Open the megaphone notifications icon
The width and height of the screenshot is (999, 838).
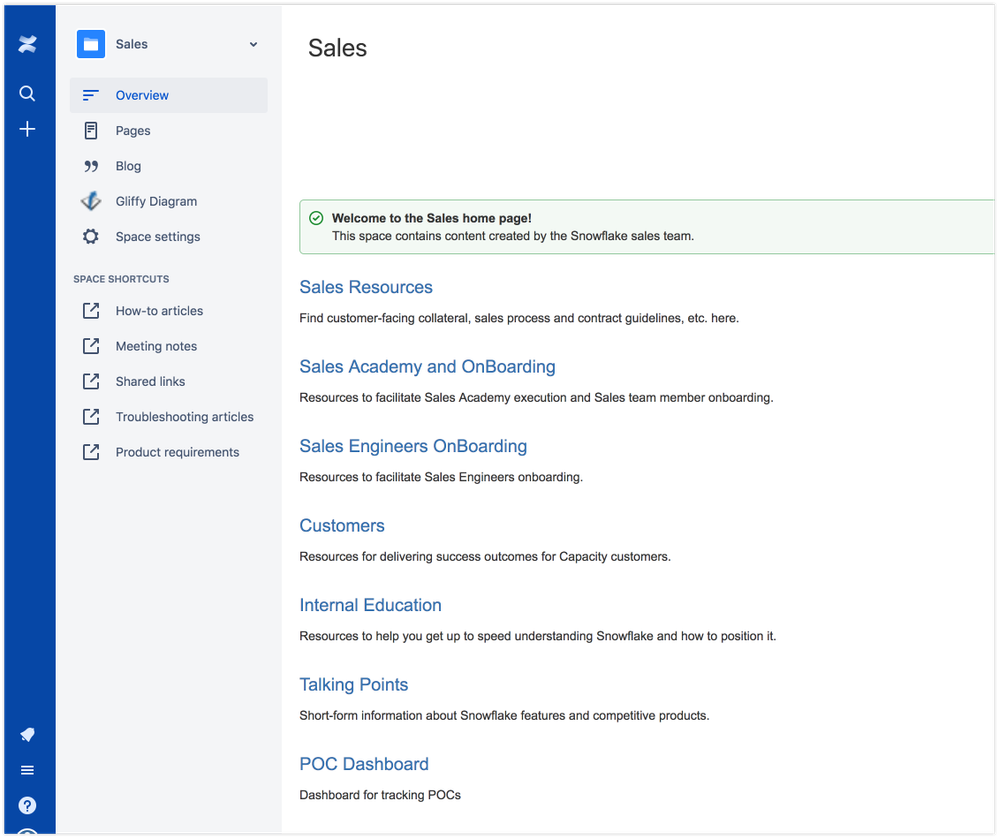pyautogui.click(x=27, y=734)
